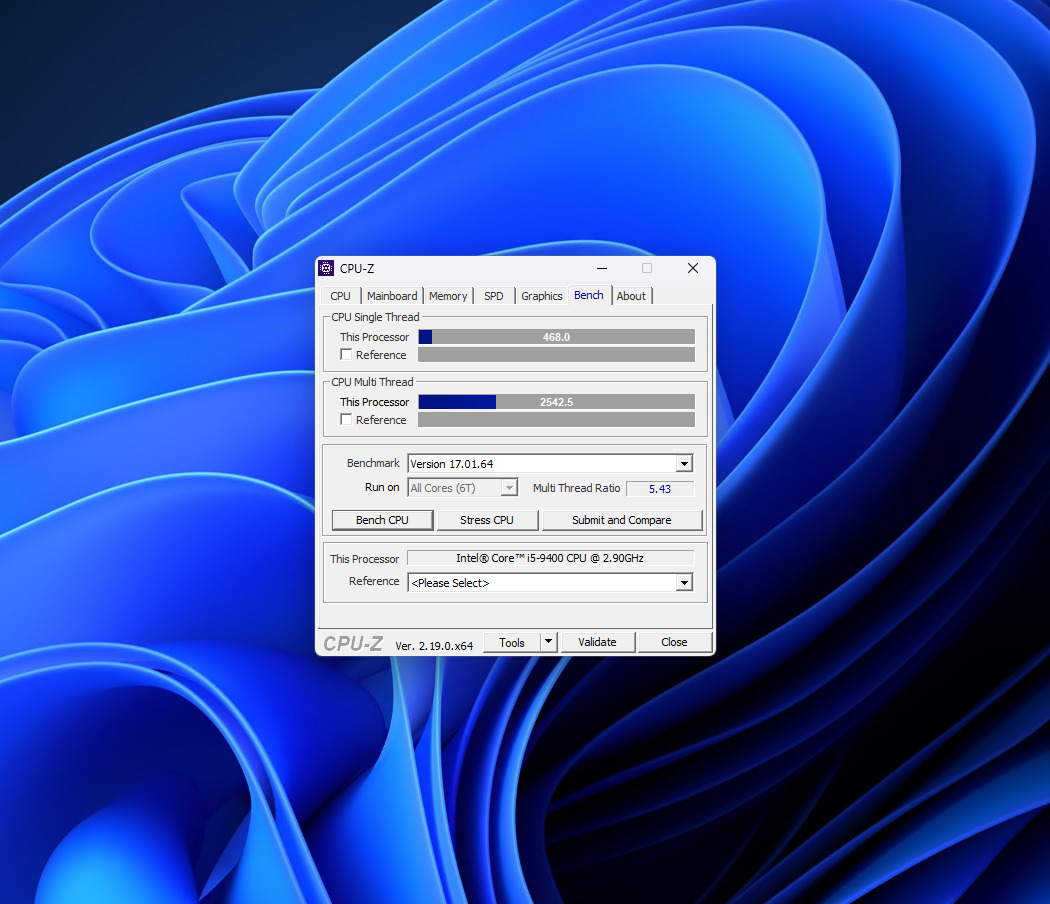Select the SPD tab
Screen dimensions: 1050x904
[x=494, y=296]
